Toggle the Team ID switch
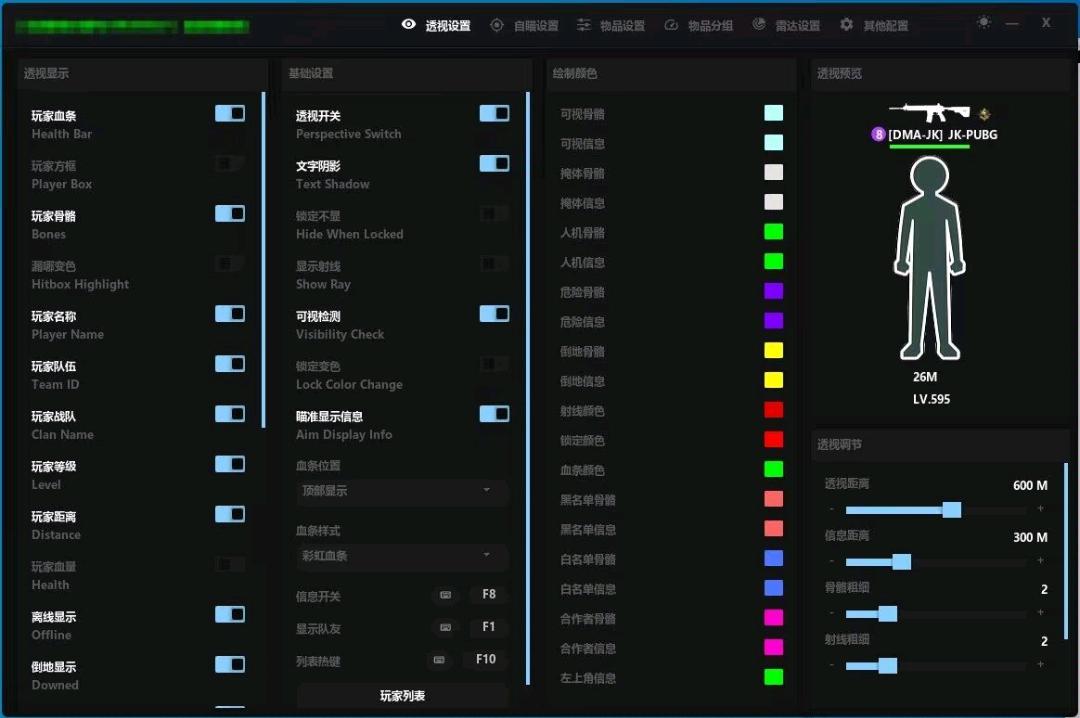The width and height of the screenshot is (1080, 718). [x=230, y=364]
